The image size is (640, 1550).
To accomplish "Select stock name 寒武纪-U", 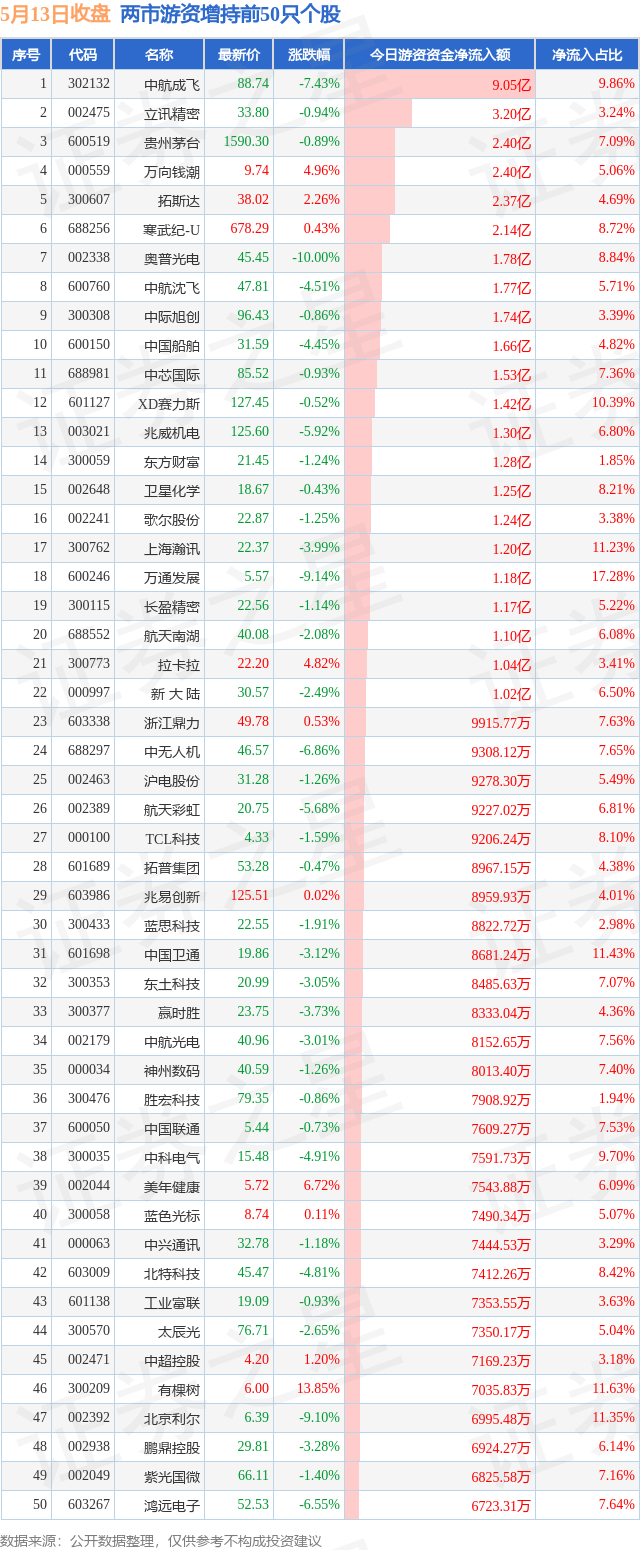I will [x=172, y=230].
